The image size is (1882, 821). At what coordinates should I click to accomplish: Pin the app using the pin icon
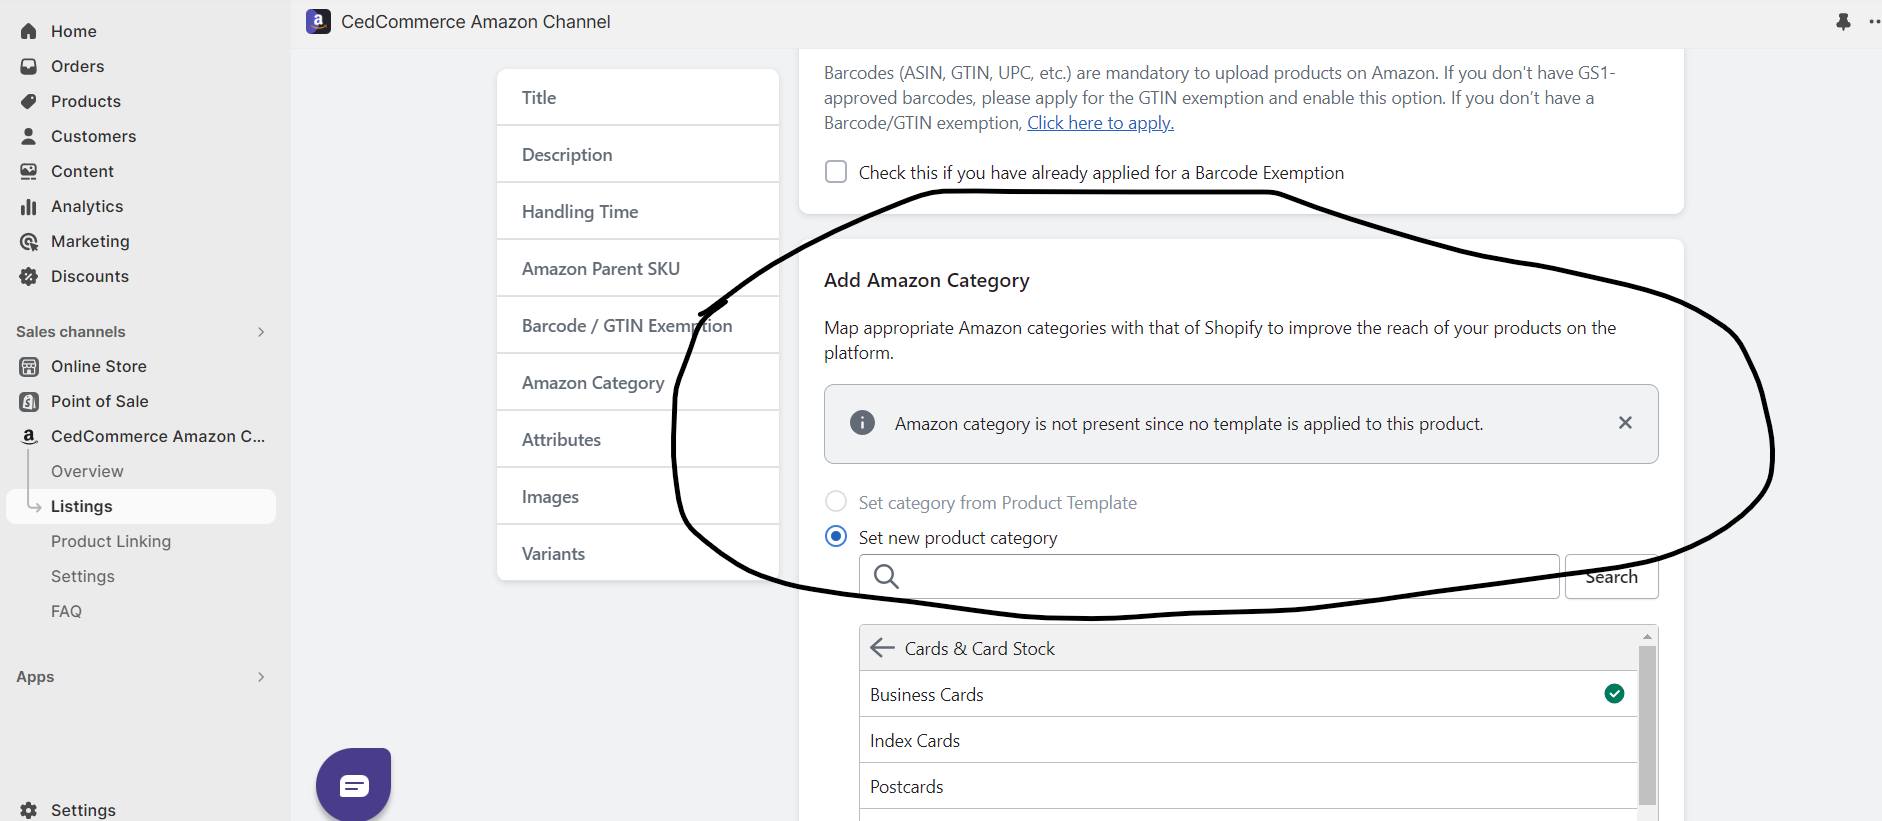[1843, 21]
